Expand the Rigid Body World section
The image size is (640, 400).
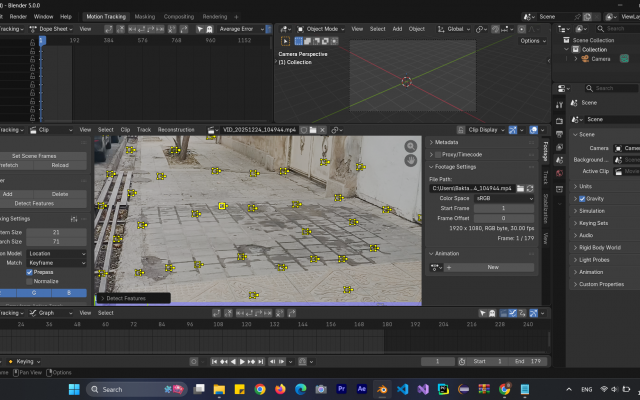click(x=599, y=247)
